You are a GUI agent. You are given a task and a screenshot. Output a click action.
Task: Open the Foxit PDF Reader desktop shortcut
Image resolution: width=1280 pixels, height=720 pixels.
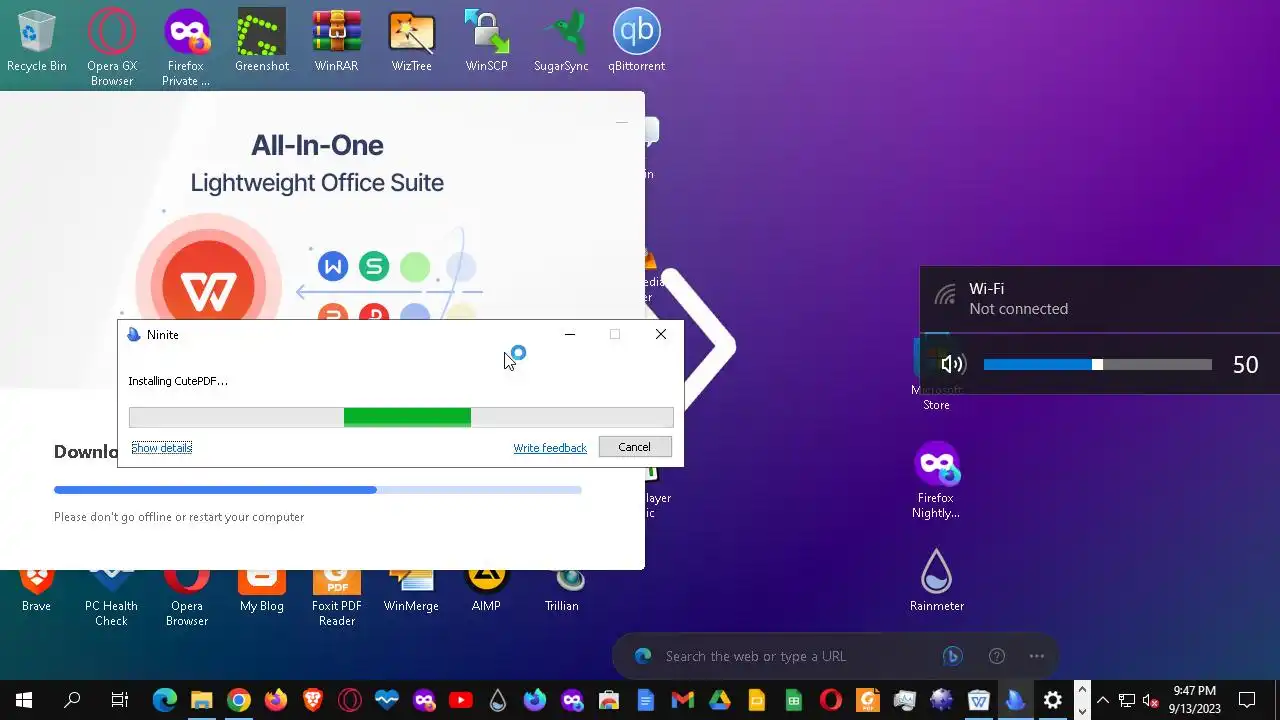[x=337, y=597]
